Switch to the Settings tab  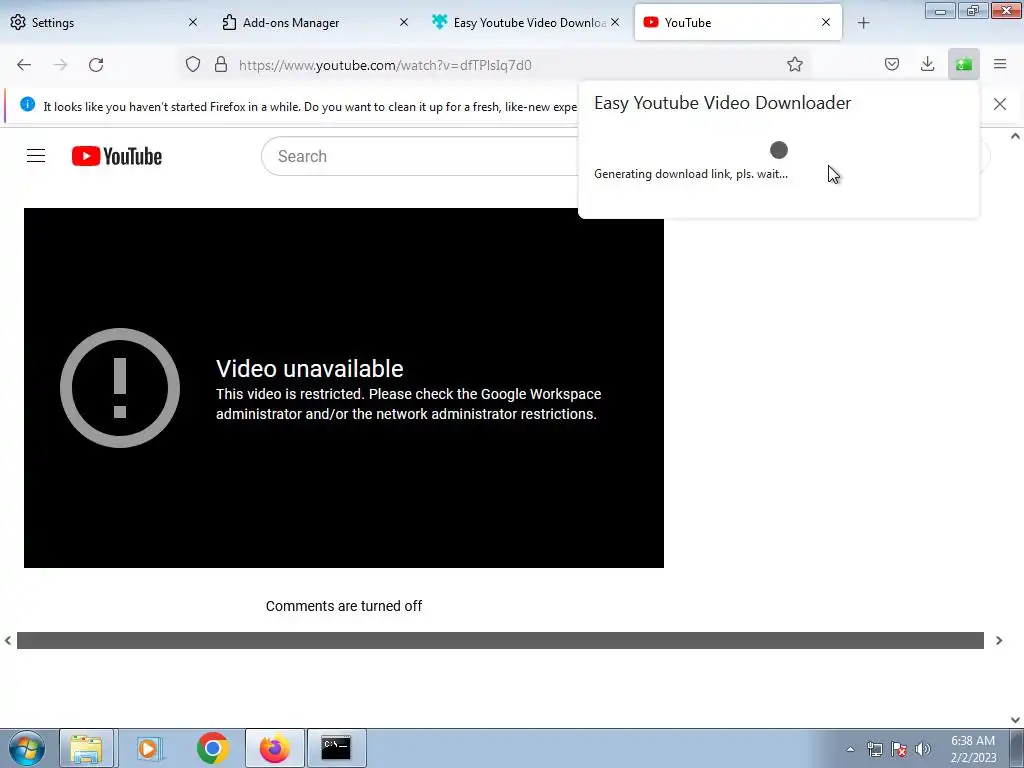click(104, 22)
